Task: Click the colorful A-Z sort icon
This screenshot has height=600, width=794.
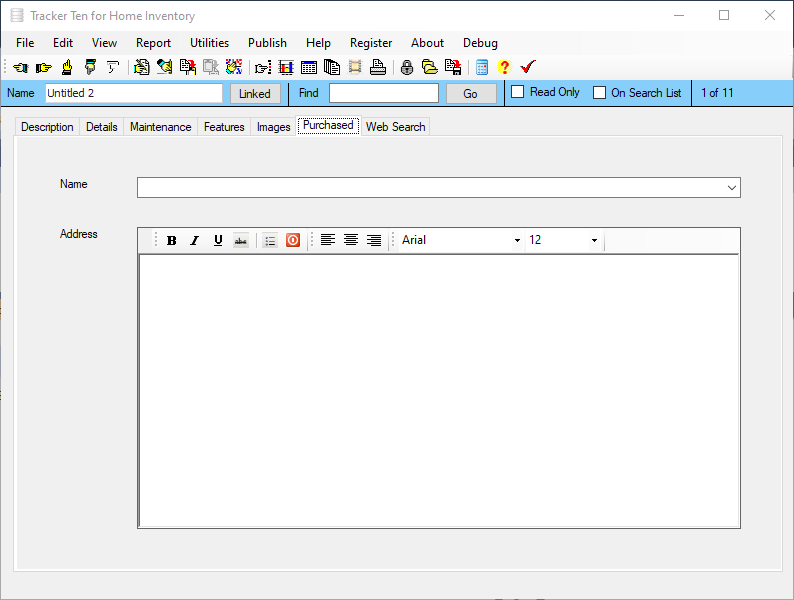Action: [x=234, y=67]
